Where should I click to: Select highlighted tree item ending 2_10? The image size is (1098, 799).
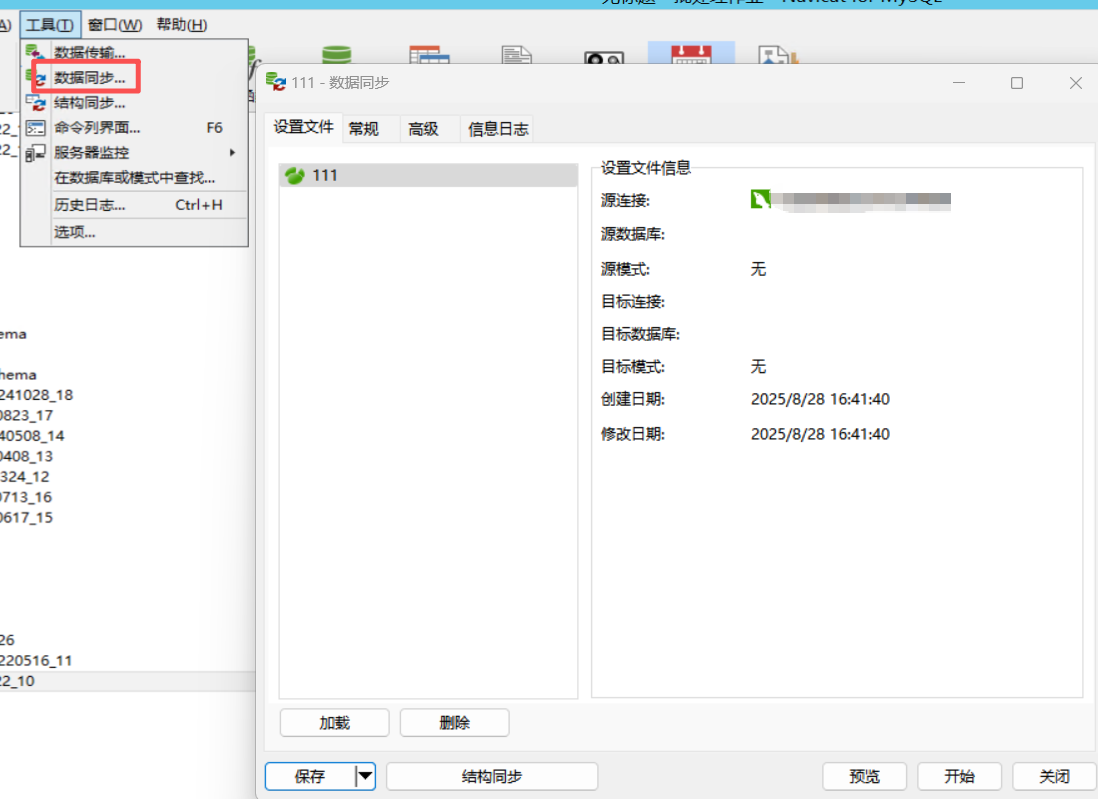click(x=127, y=681)
